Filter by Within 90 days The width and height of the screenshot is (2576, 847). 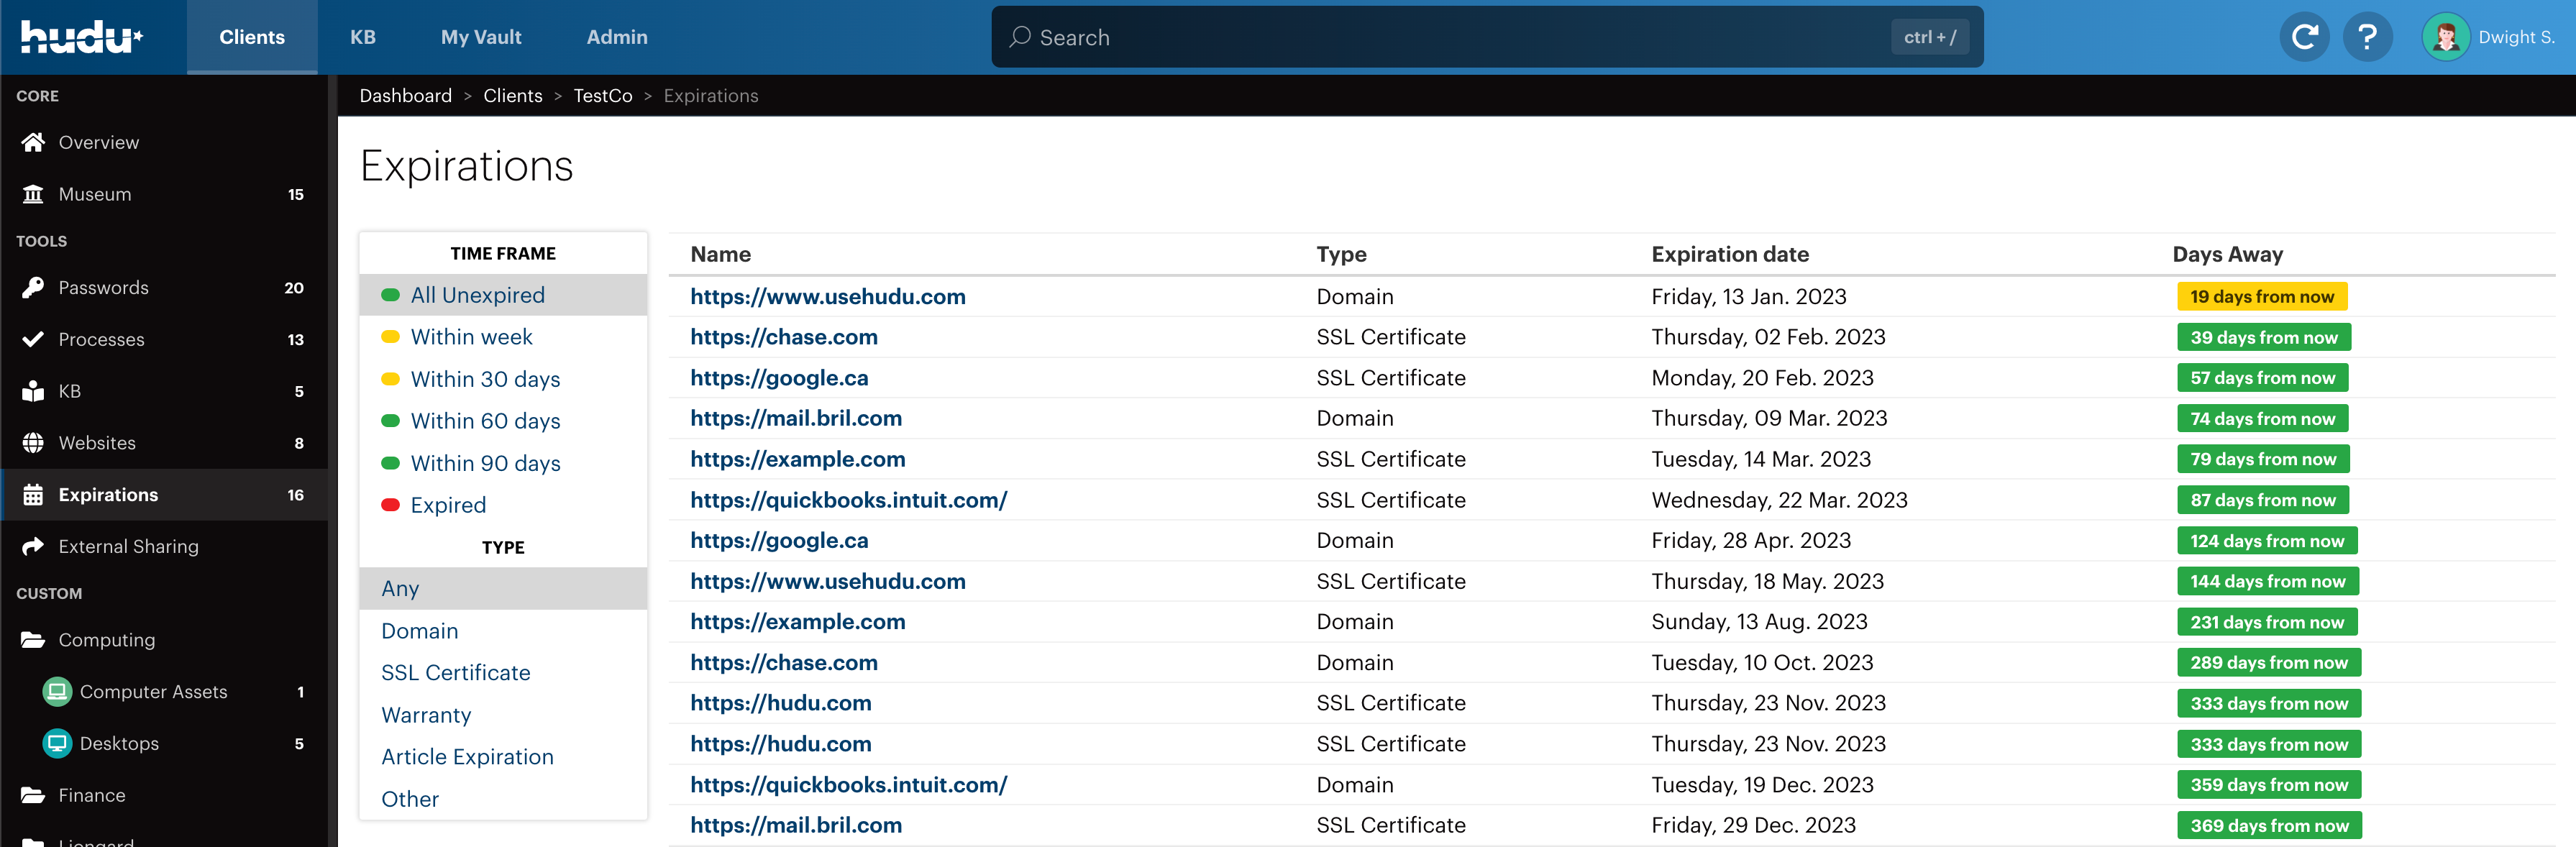[503, 463]
